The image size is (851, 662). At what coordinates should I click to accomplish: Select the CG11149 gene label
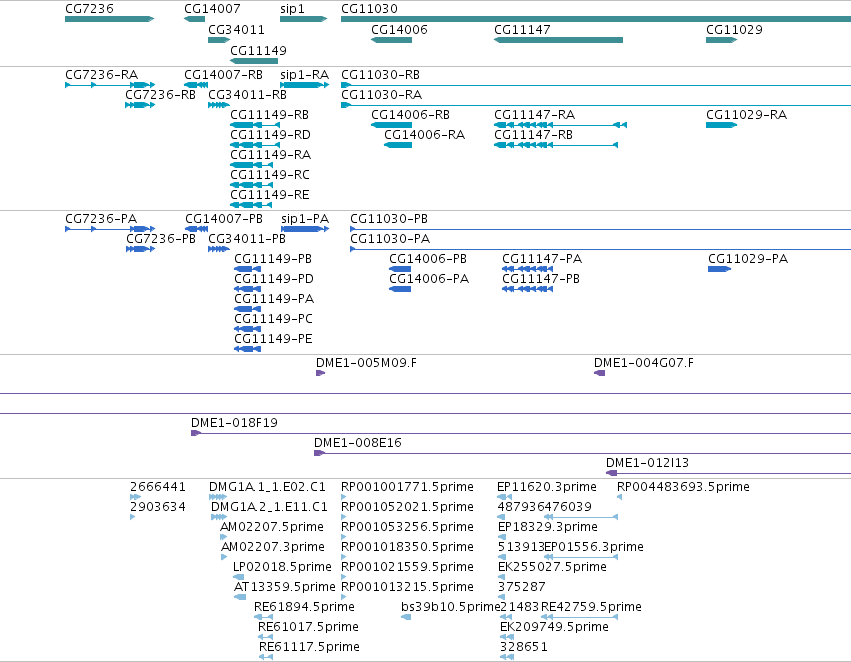(258, 50)
